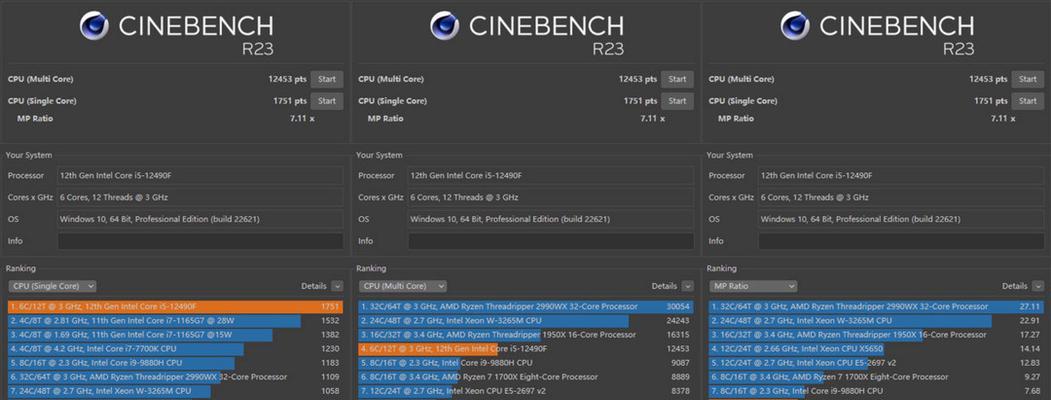Select i7-1165G7 @15W row in single core ranking
Image resolution: width=1051 pixels, height=400 pixels.
tap(176, 335)
